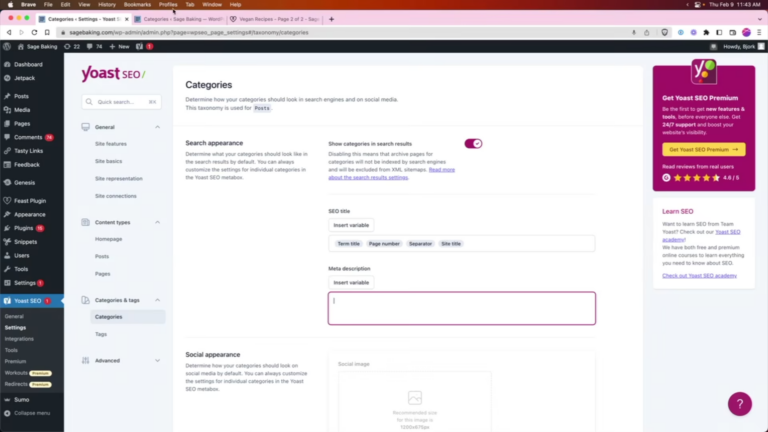Image resolution: width=768 pixels, height=432 pixels.
Task: Open the Apple menu
Action: click(x=10, y=4)
